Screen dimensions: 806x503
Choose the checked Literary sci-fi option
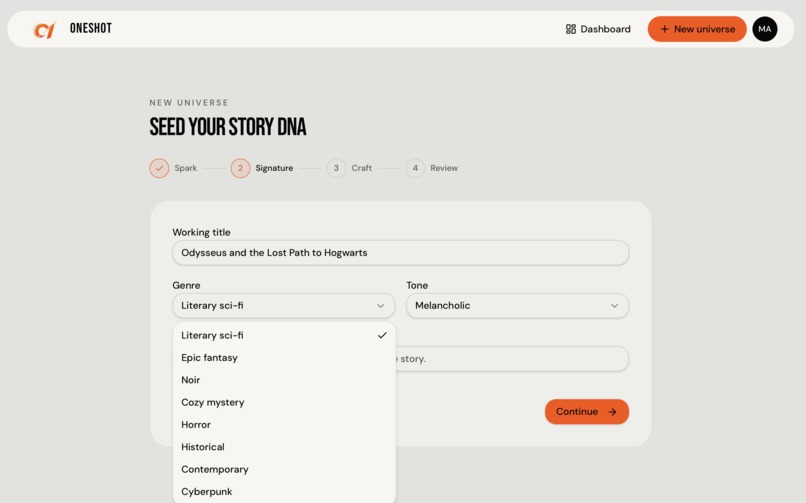tap(284, 336)
